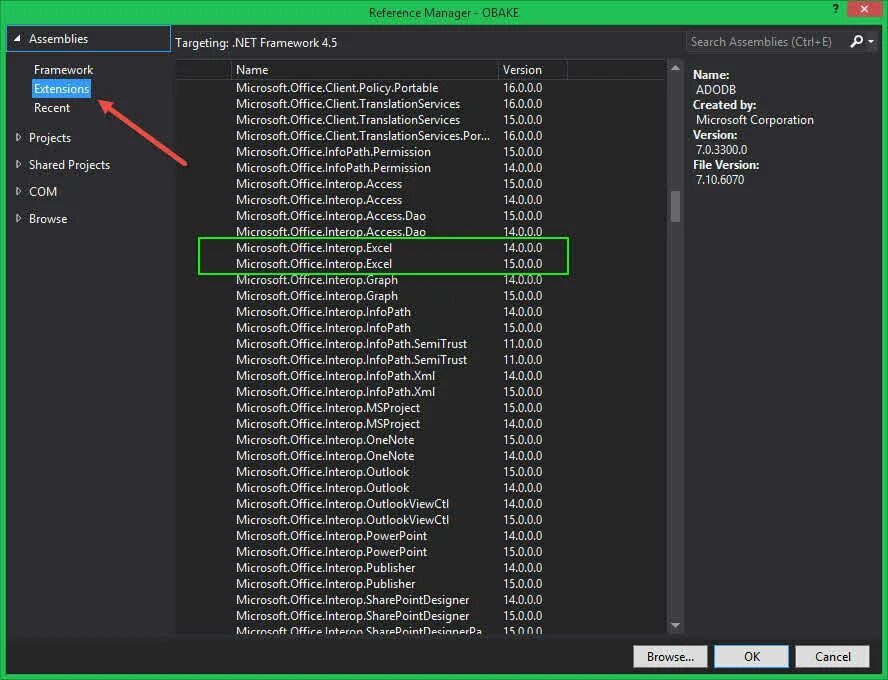Screen dimensions: 888x680
Task: Click the Microsoft Corporation creator text
Action: coord(754,119)
